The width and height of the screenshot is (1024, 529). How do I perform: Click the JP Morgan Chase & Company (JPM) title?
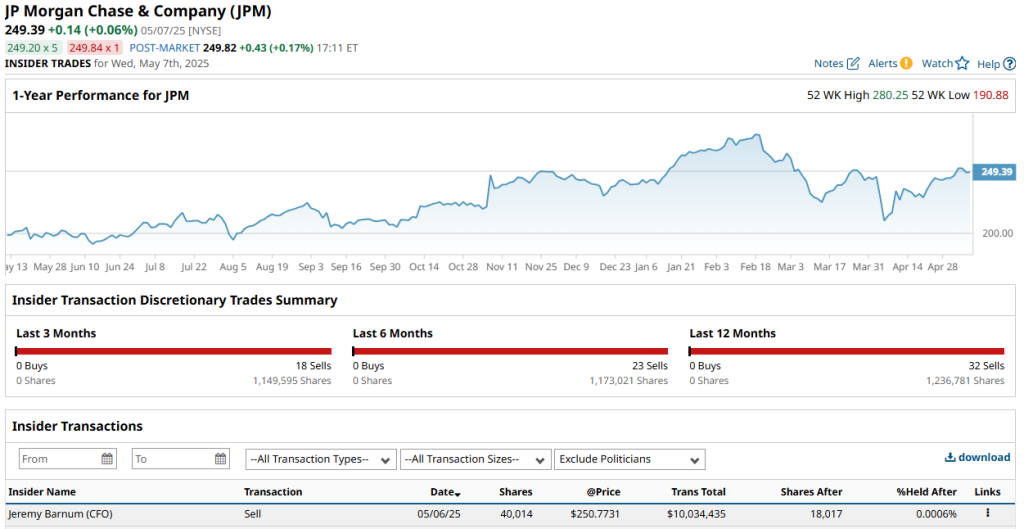138,12
